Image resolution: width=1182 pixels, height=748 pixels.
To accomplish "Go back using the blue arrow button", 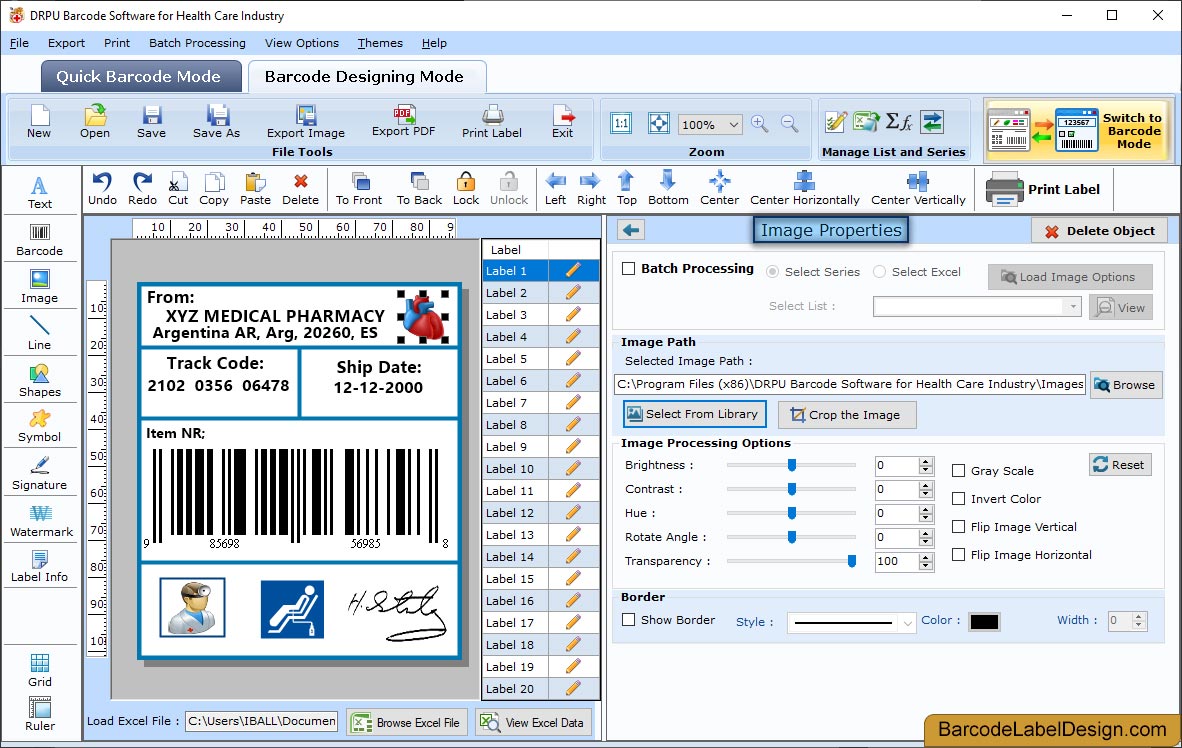I will click(x=631, y=230).
